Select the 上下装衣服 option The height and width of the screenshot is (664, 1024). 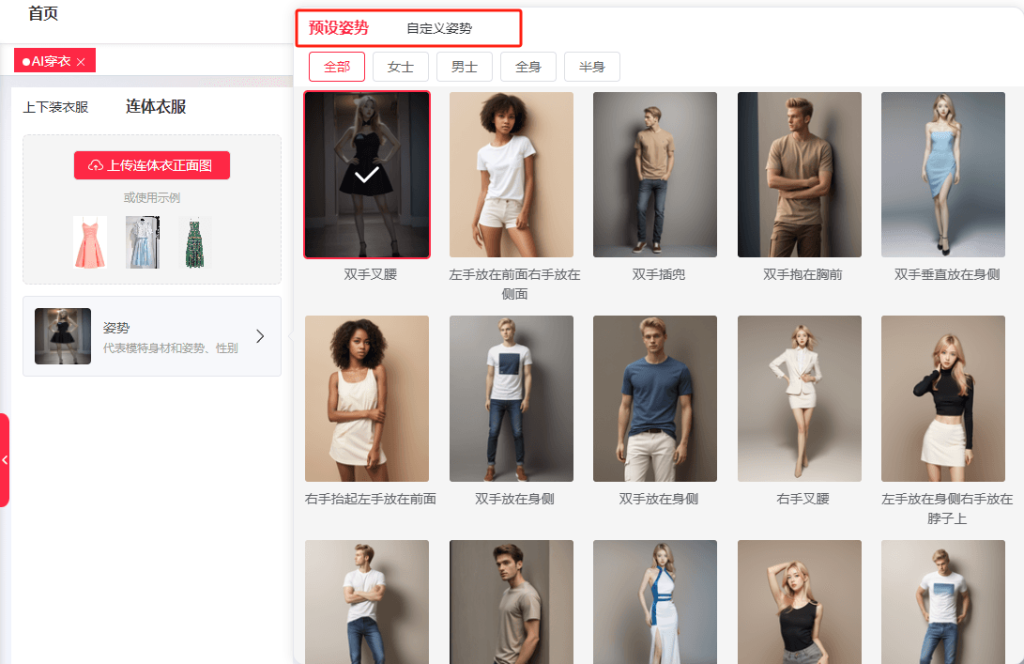[x=56, y=107]
